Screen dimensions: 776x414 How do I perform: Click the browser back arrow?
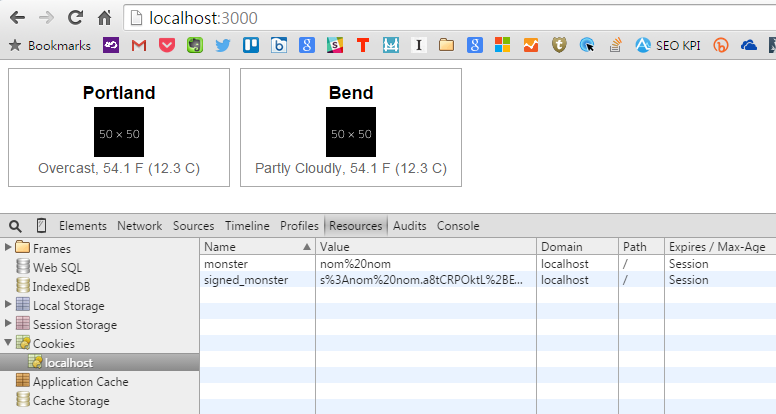pos(17,17)
